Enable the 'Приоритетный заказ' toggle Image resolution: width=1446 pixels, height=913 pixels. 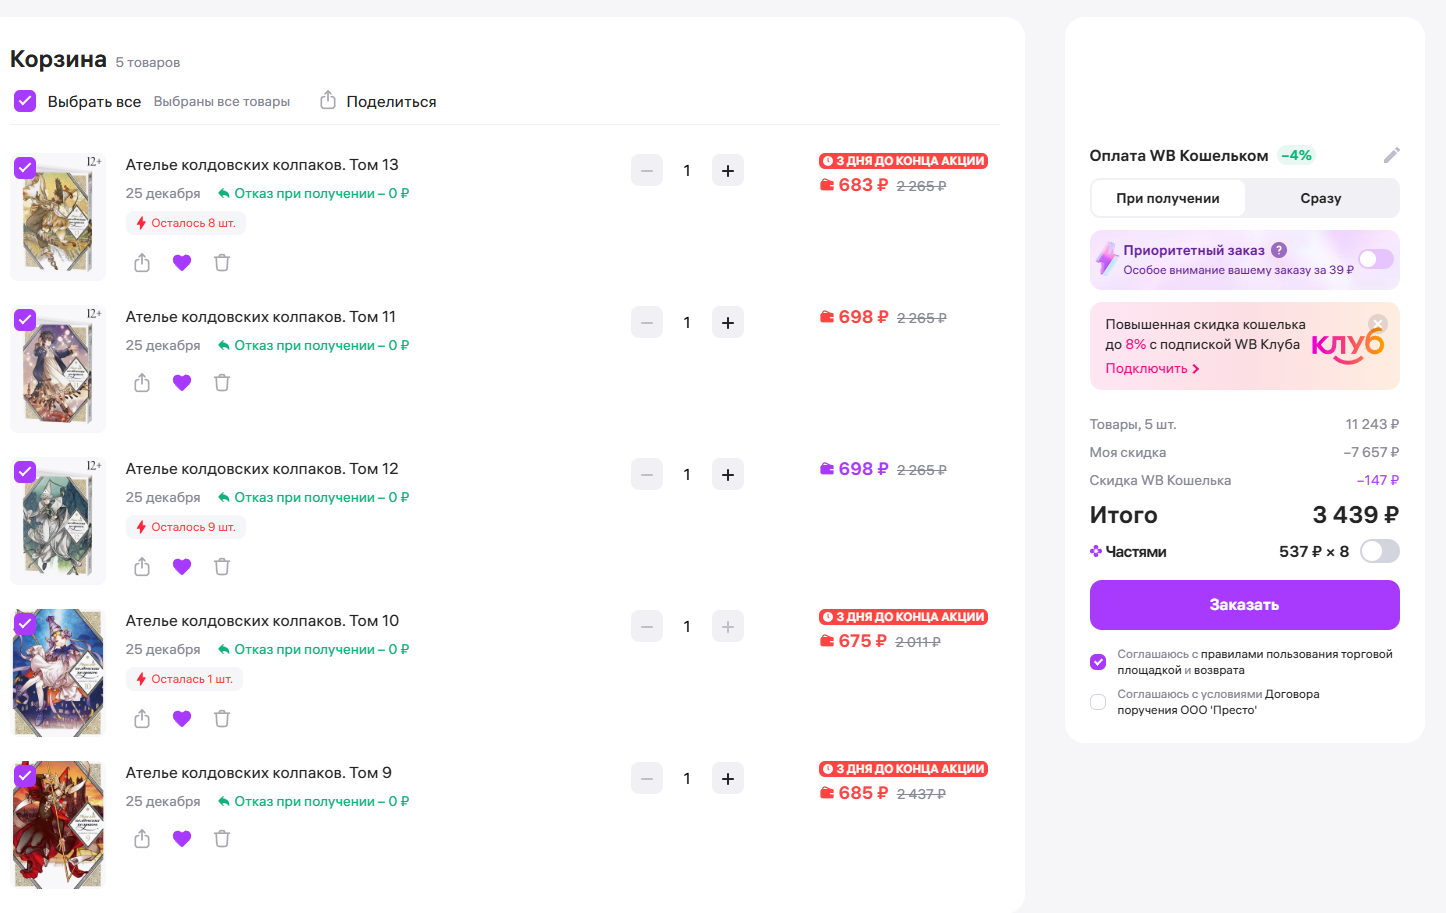[x=1375, y=260]
